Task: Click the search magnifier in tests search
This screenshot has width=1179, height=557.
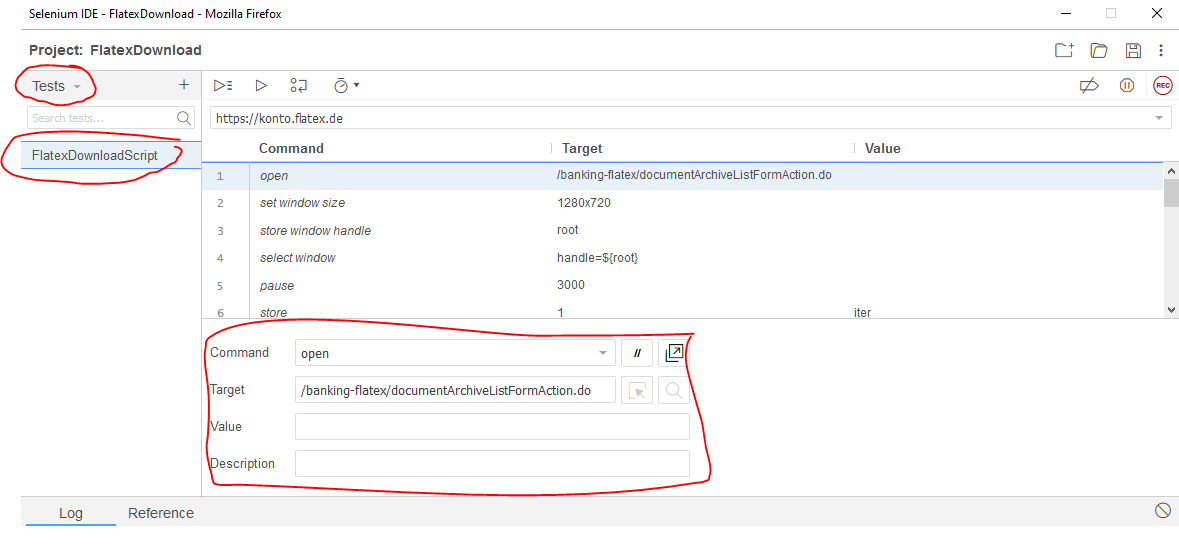Action: [x=183, y=118]
